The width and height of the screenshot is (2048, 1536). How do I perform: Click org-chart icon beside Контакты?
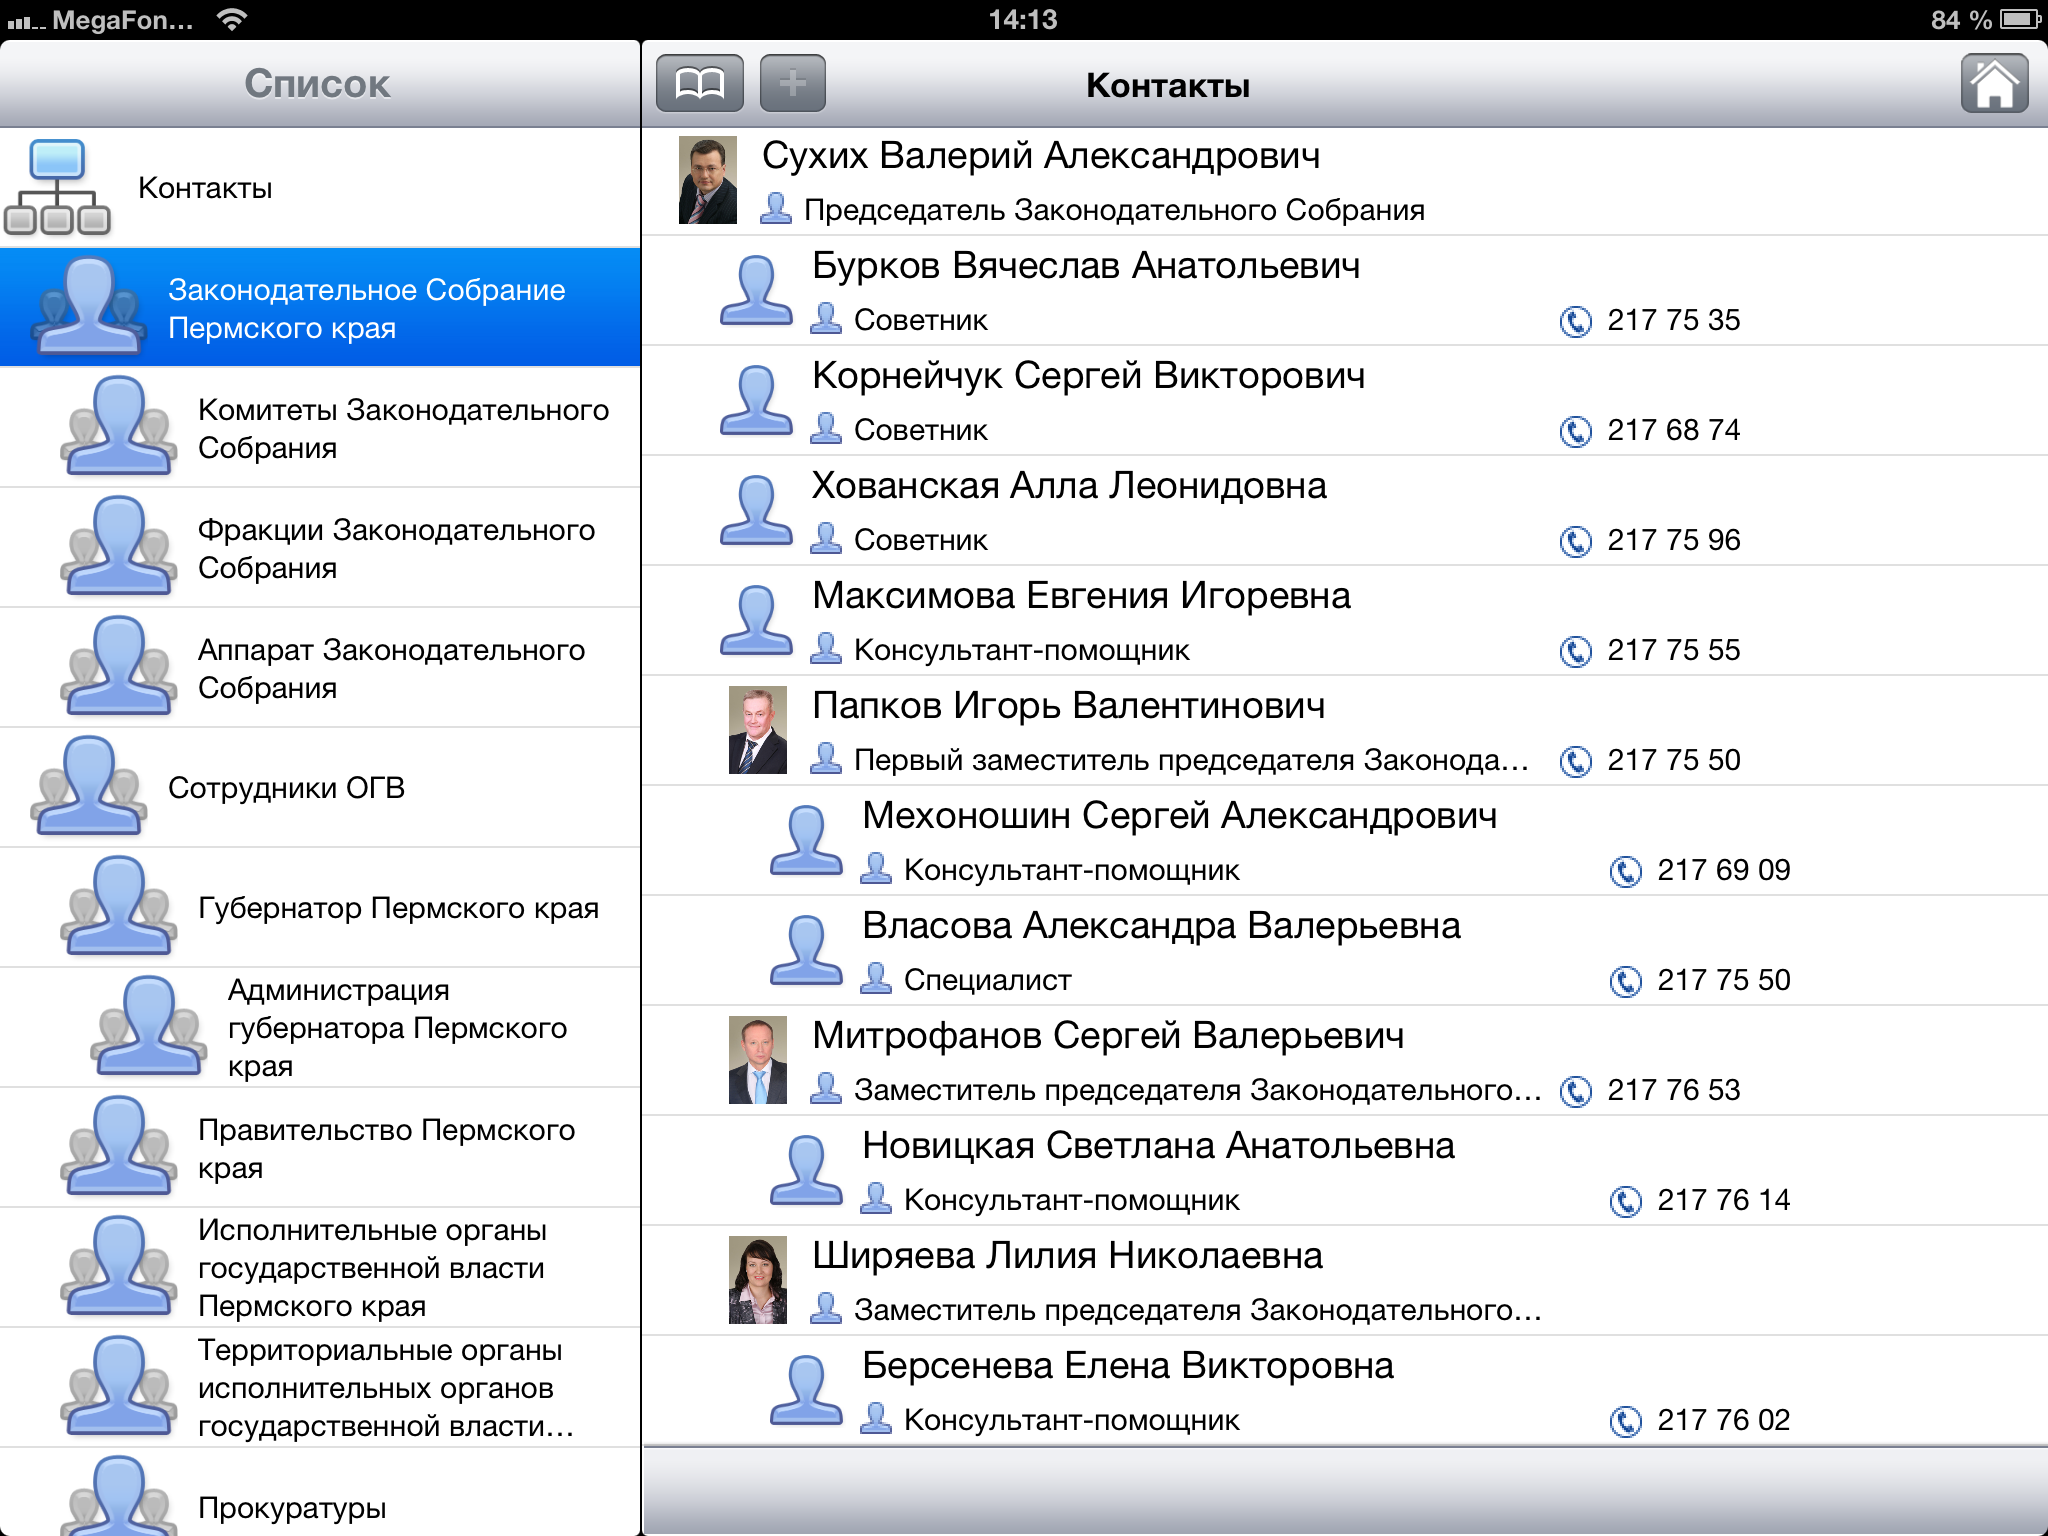tap(58, 188)
